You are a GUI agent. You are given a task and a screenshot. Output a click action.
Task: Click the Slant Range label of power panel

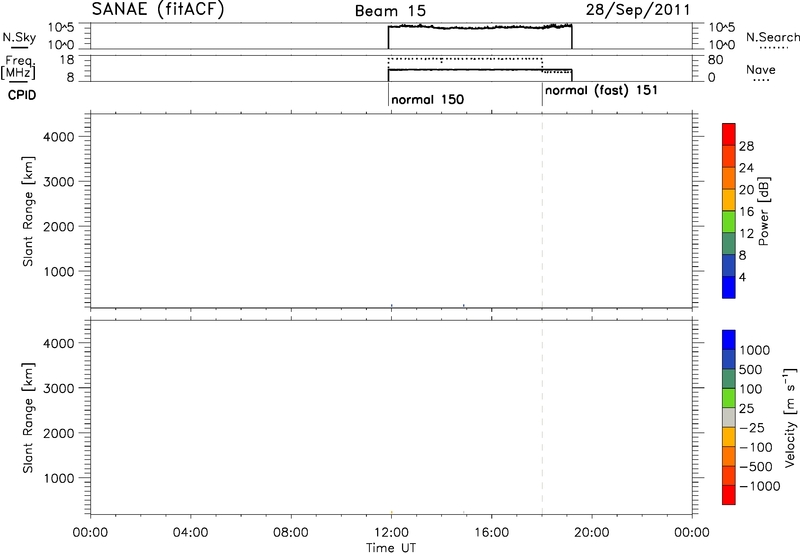coord(28,211)
